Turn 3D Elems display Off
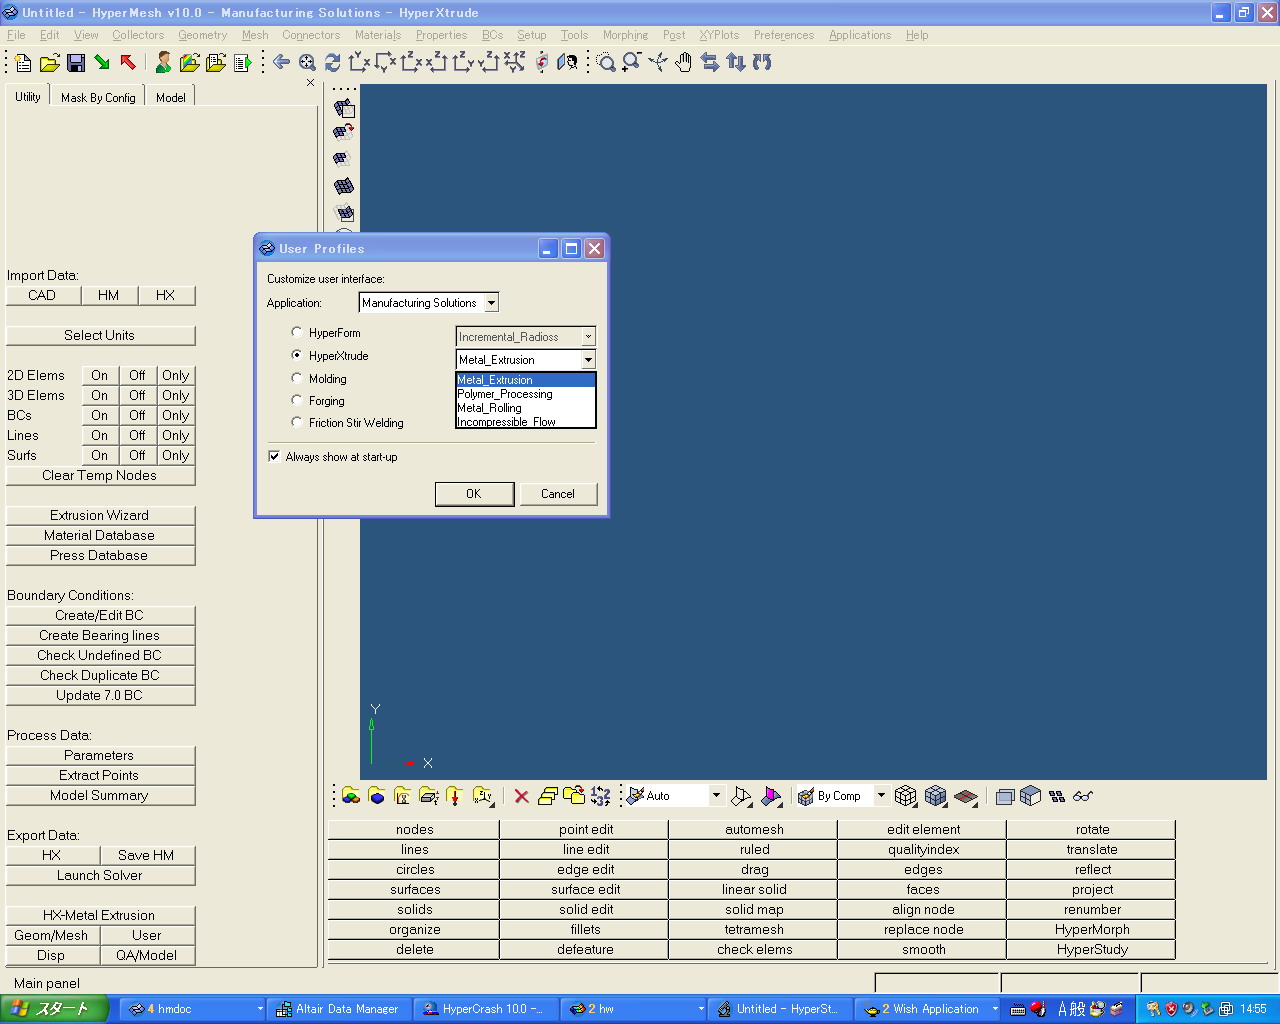 (x=137, y=395)
